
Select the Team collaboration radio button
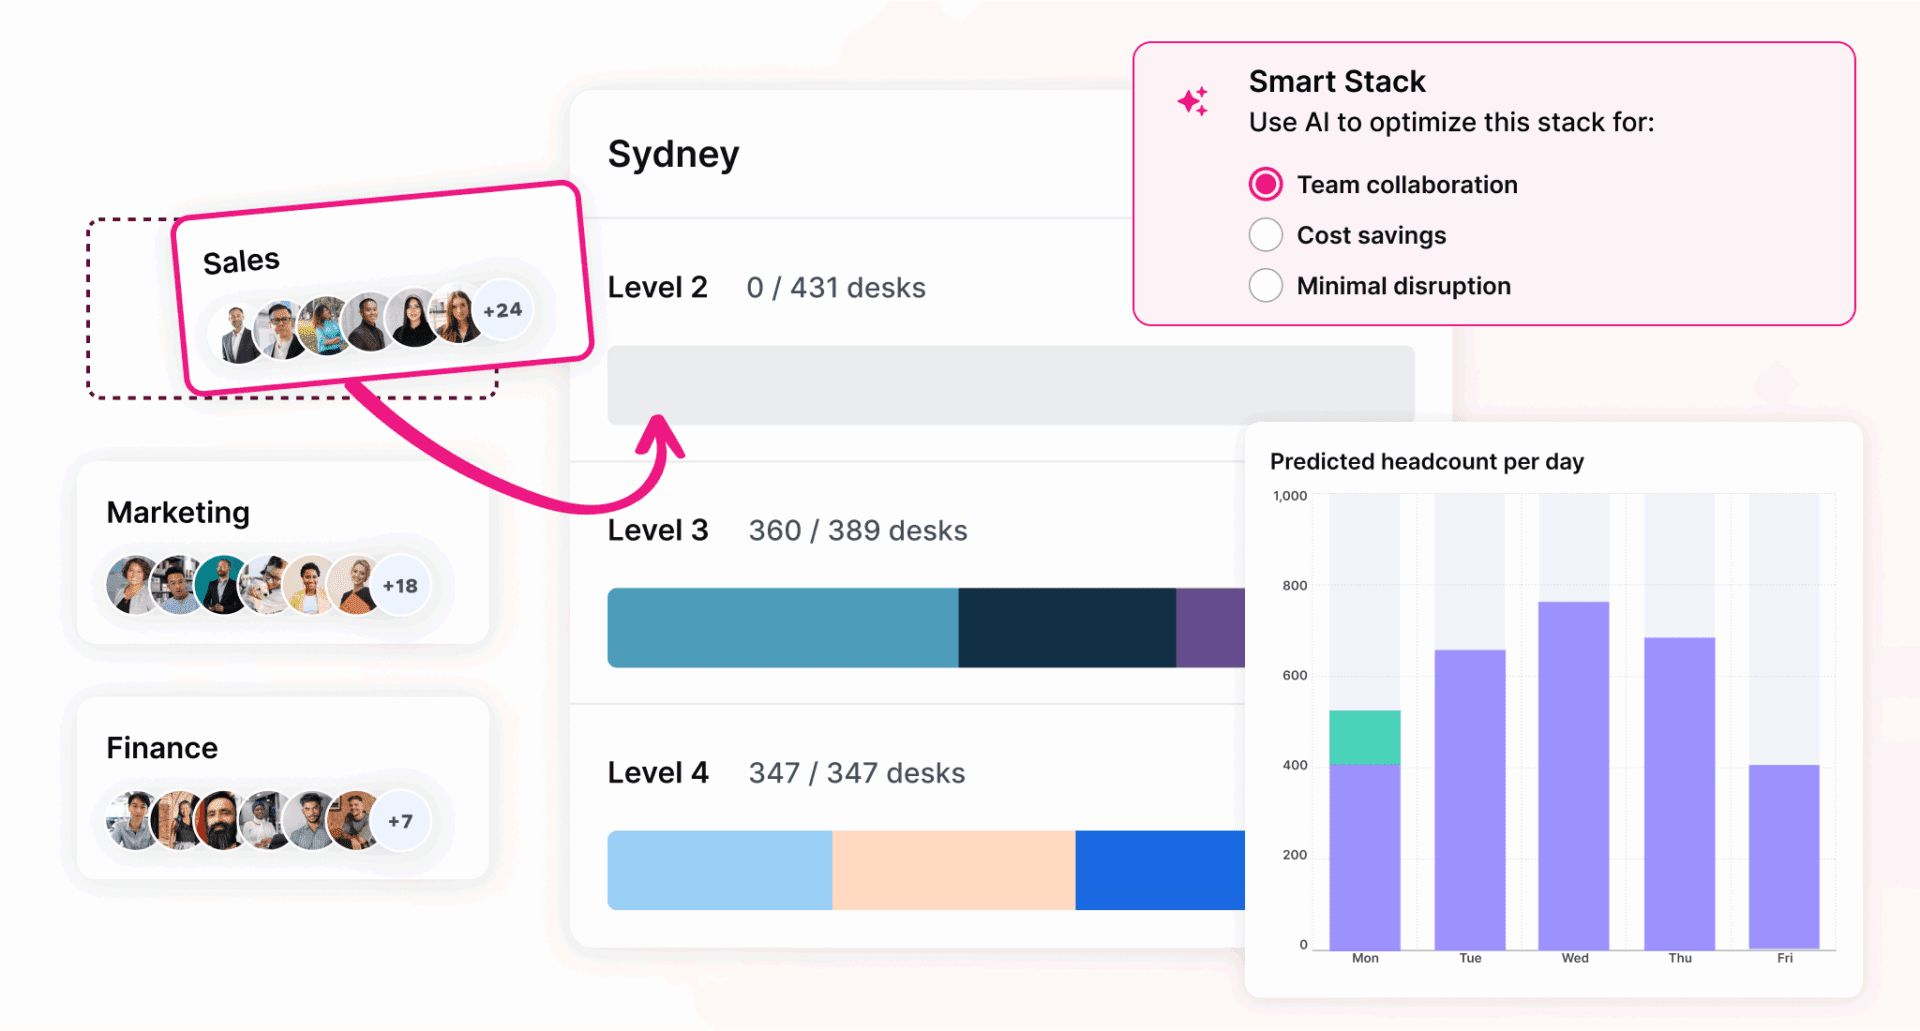coord(1266,184)
